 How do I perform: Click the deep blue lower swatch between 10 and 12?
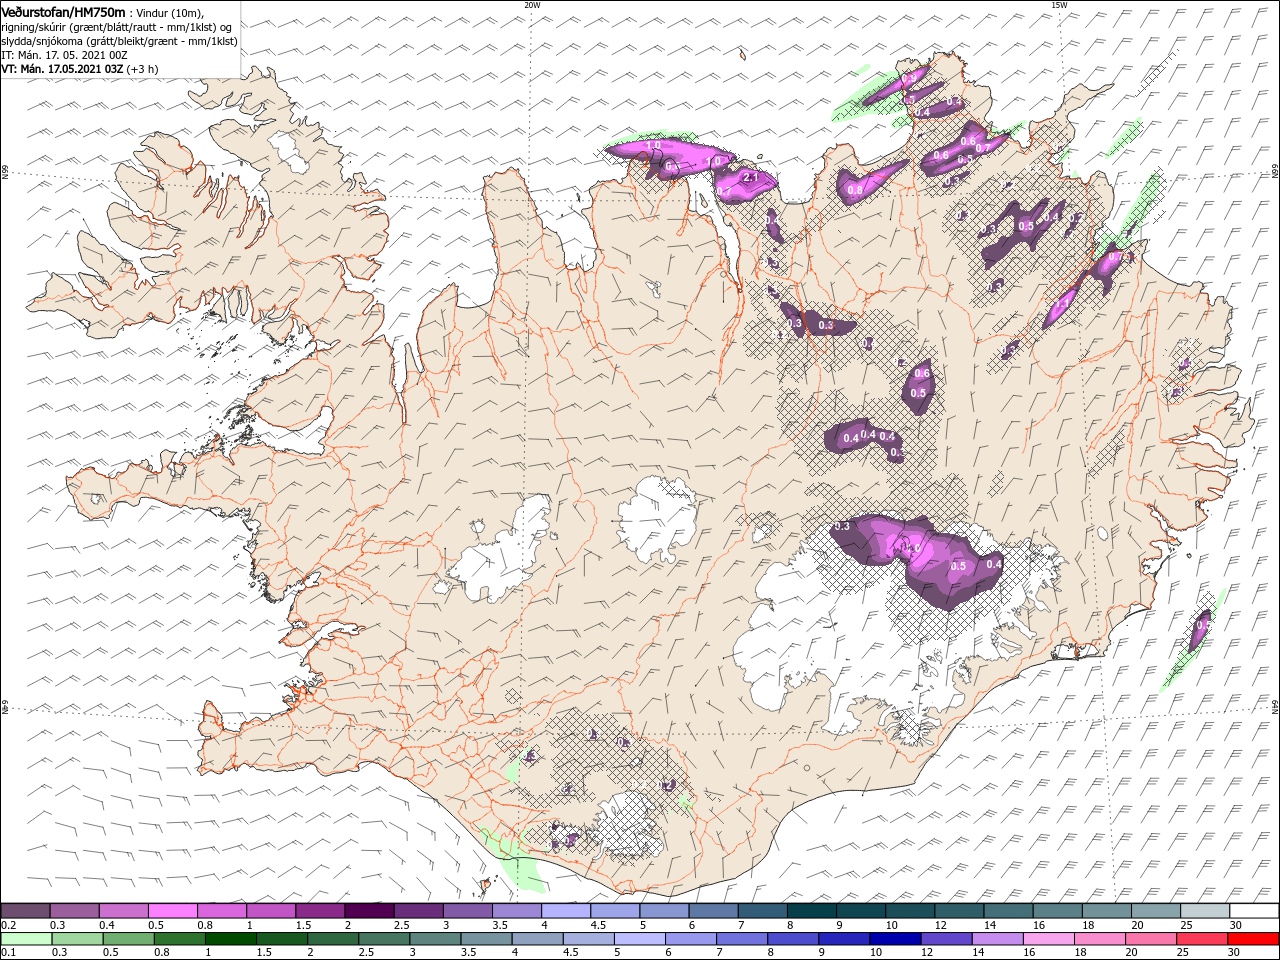tap(895, 939)
